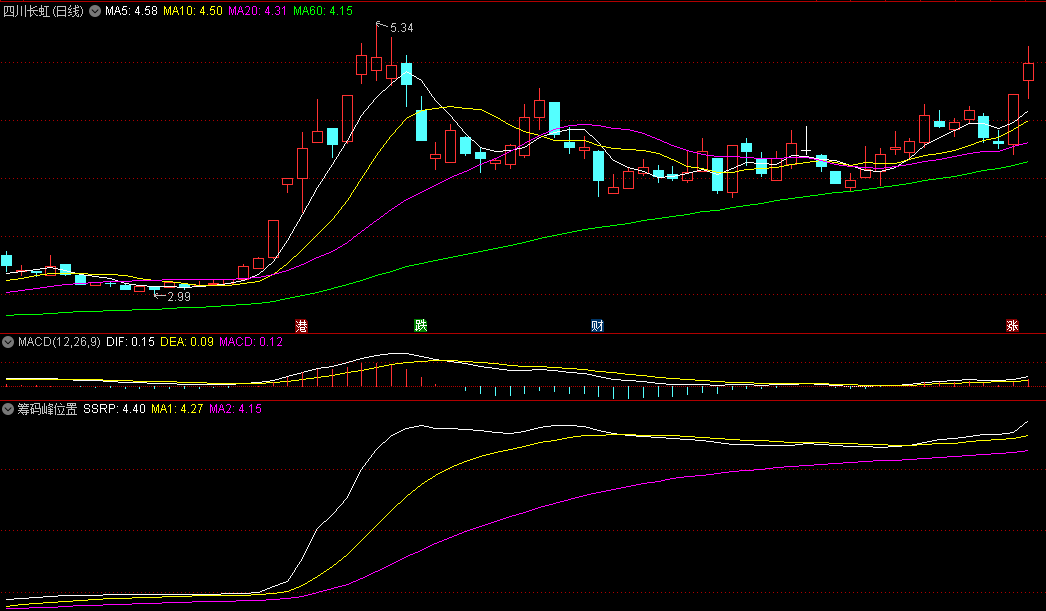Viewport: 1046px width, 611px height.
Task: Click the red 港 info marker
Action: pos(302,326)
